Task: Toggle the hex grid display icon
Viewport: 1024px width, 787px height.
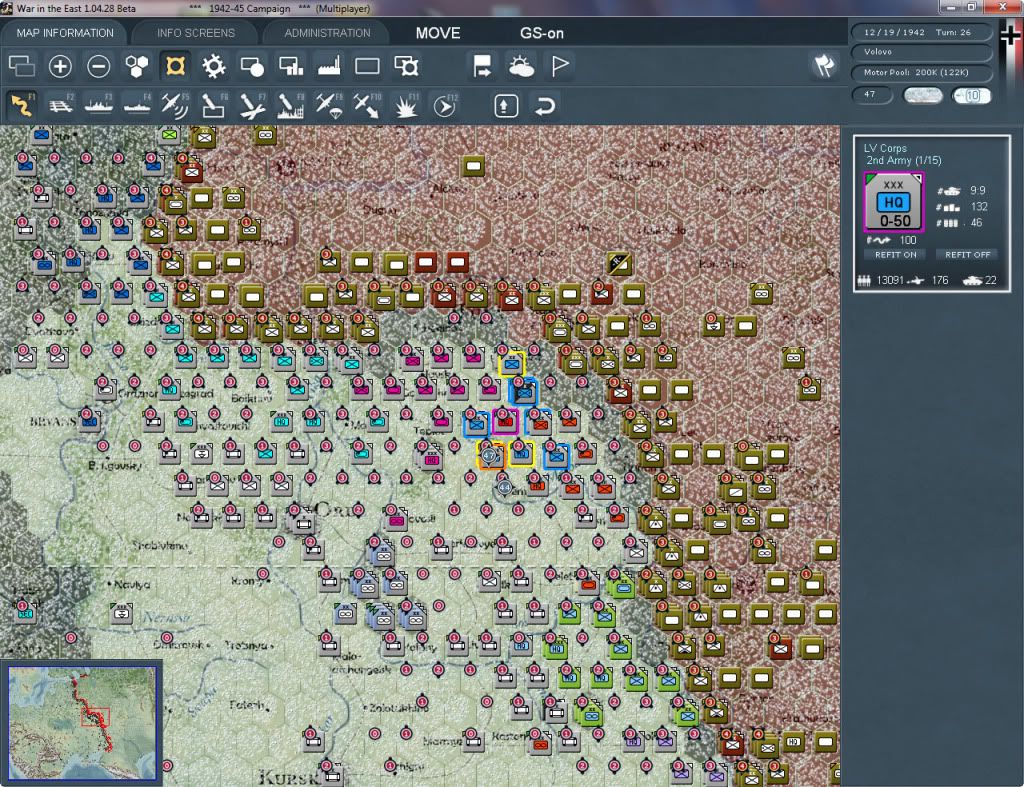Action: [x=136, y=66]
